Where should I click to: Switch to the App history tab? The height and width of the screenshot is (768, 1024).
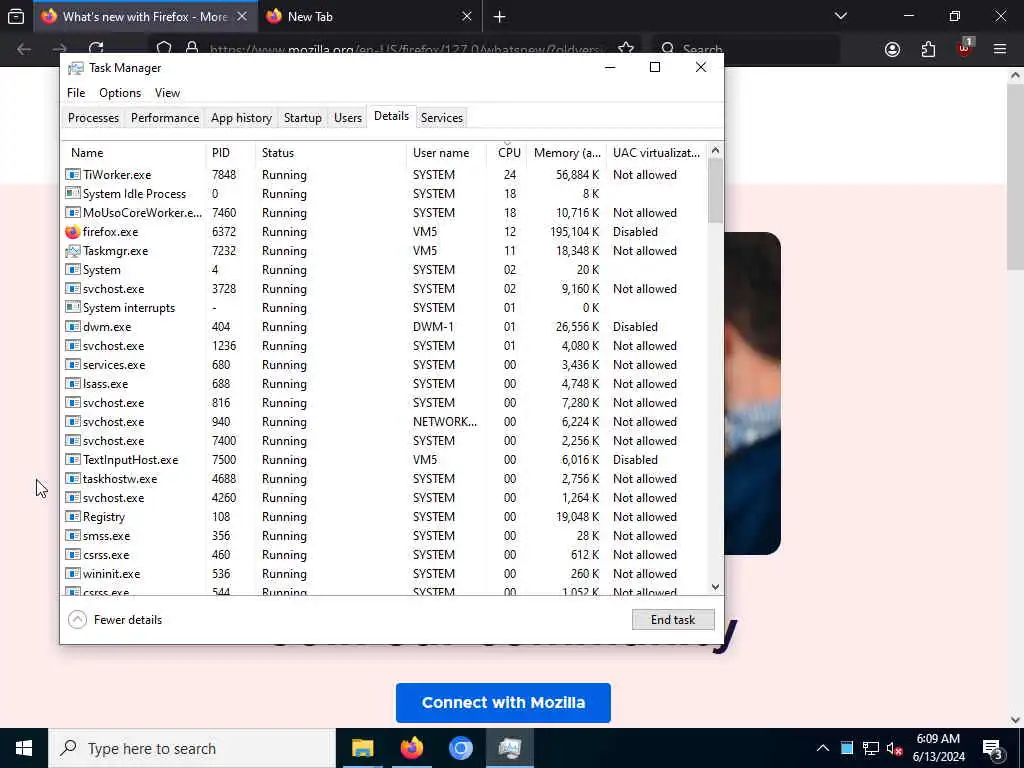pyautogui.click(x=241, y=118)
